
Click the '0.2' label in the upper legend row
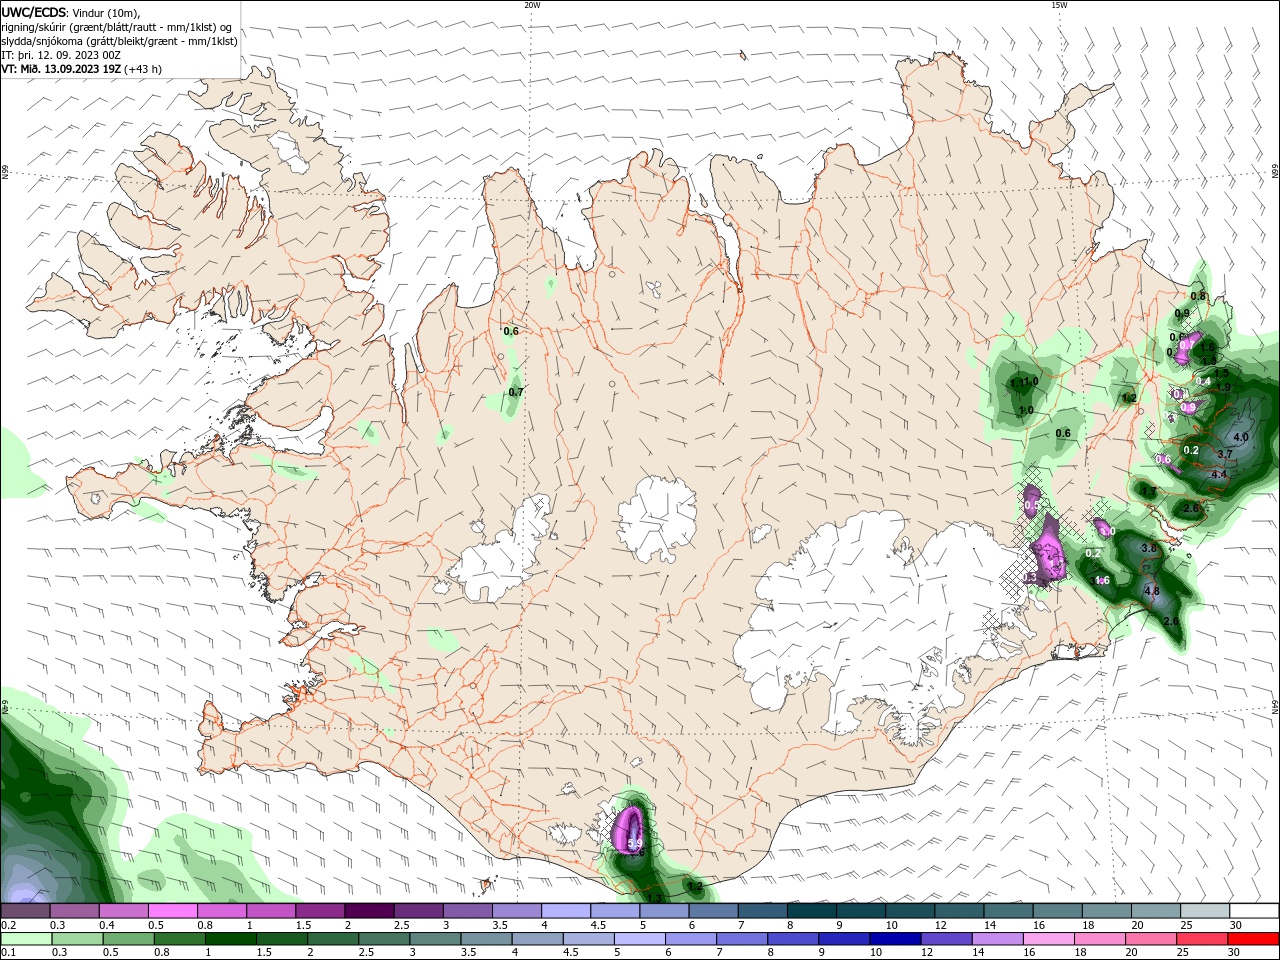(x=8, y=925)
